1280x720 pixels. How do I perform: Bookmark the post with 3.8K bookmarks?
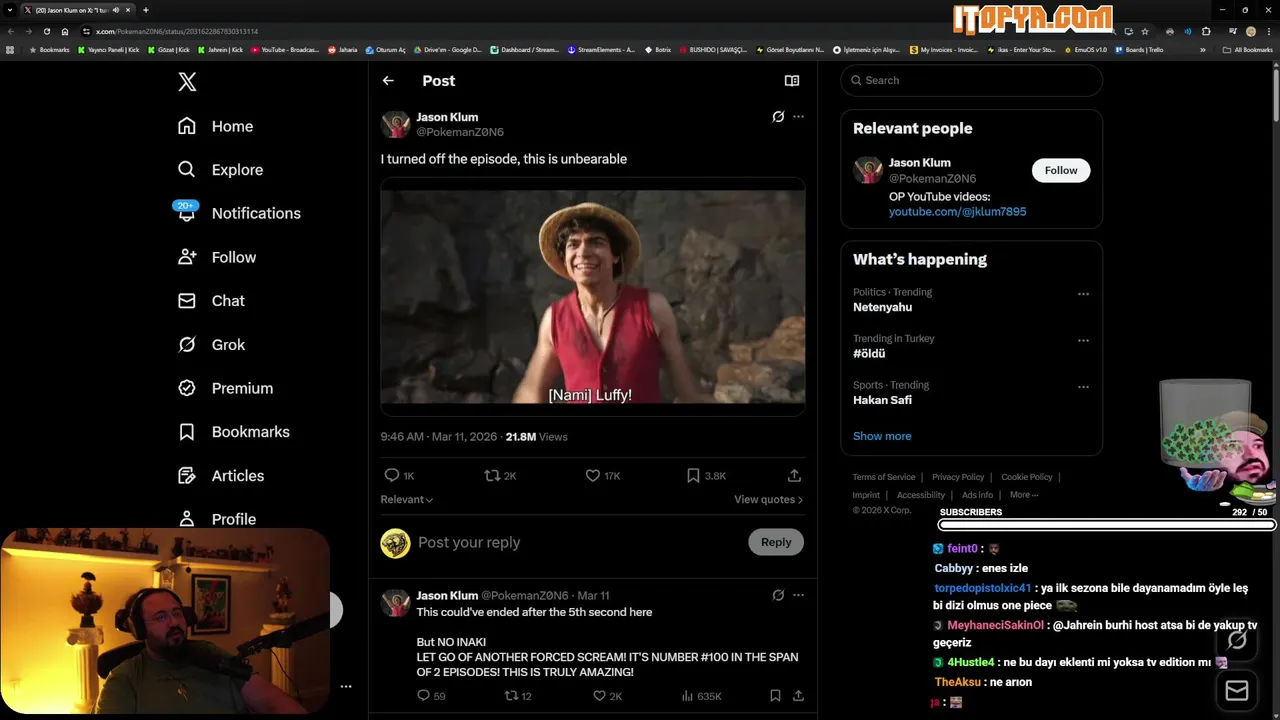(x=706, y=476)
